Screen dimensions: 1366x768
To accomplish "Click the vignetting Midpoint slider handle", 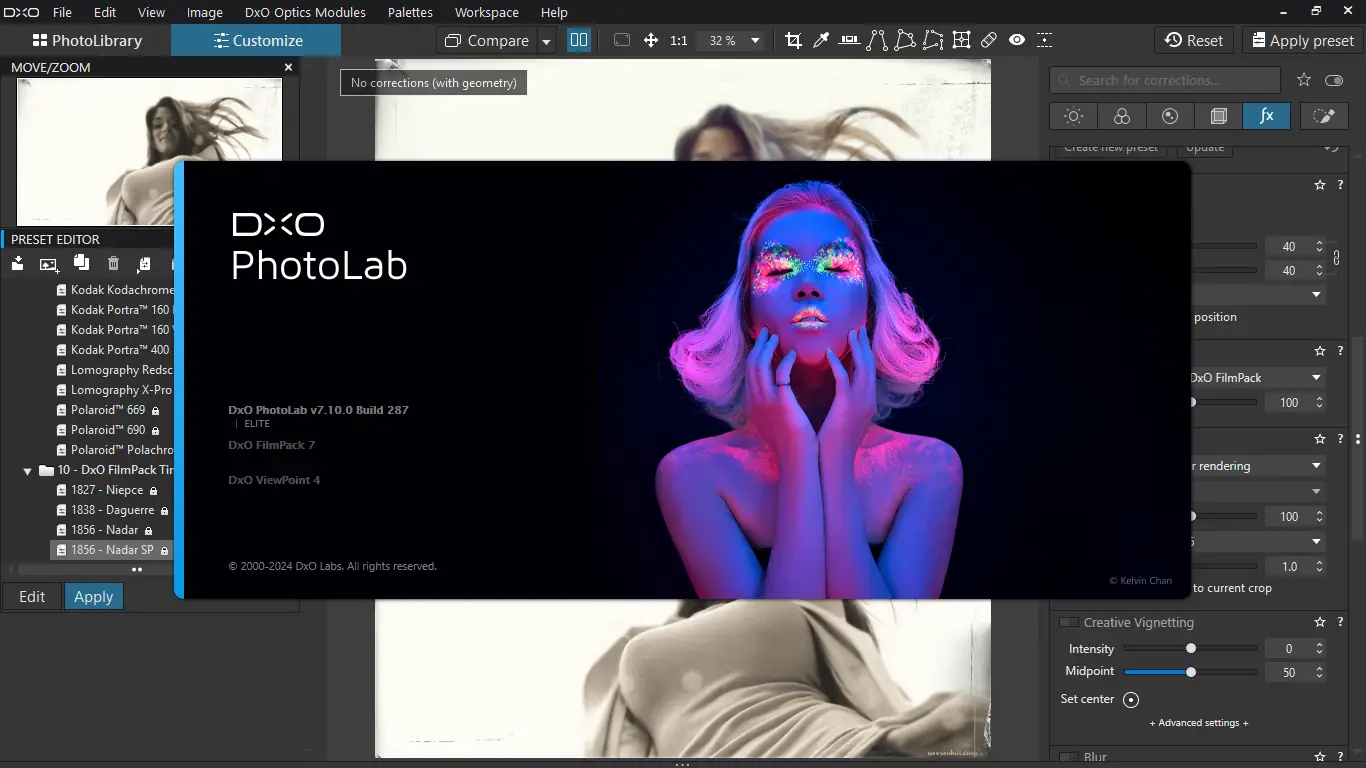I will (1190, 673).
